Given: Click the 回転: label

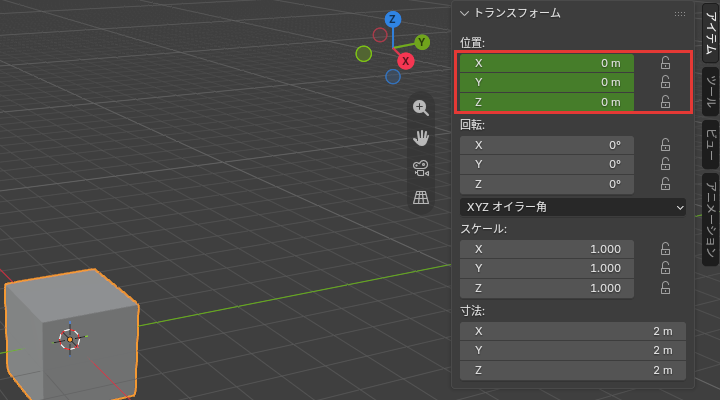Looking at the screenshot, I should (472, 125).
